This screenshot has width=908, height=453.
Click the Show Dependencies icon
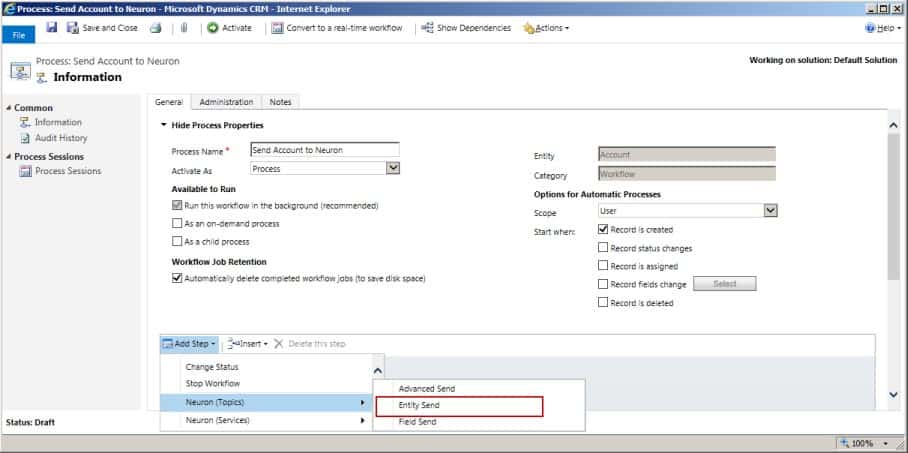point(427,28)
